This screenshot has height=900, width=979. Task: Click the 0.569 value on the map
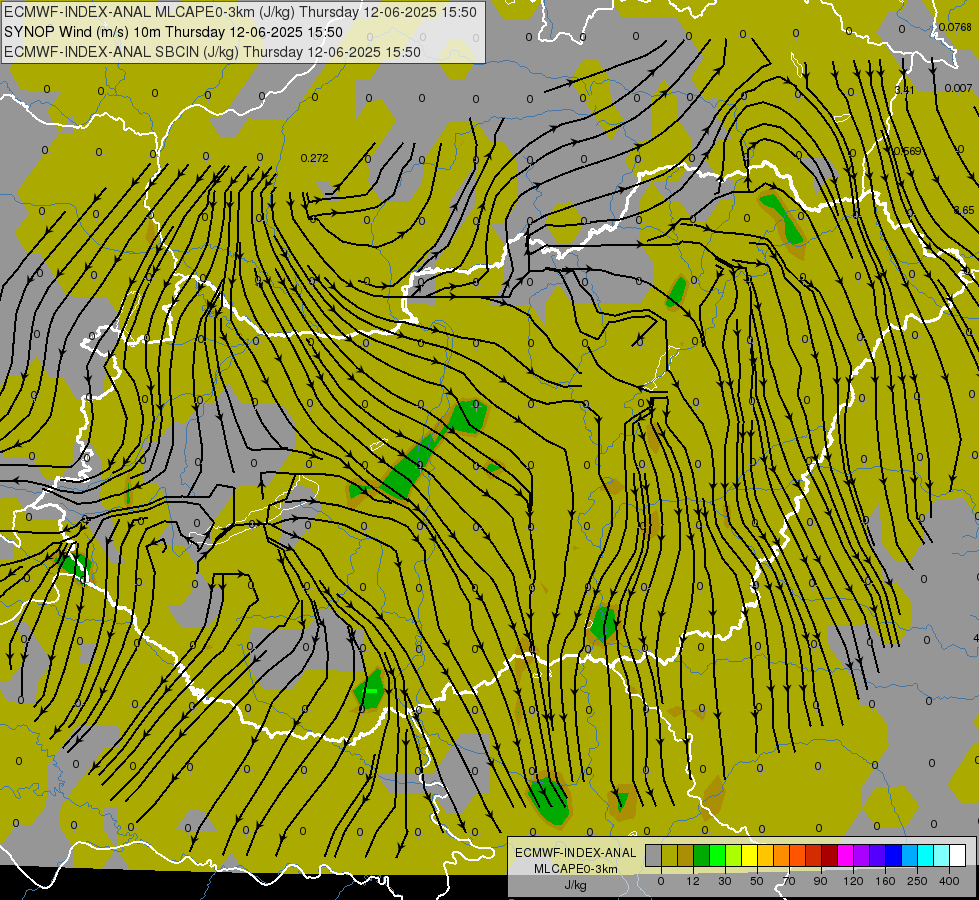907,151
